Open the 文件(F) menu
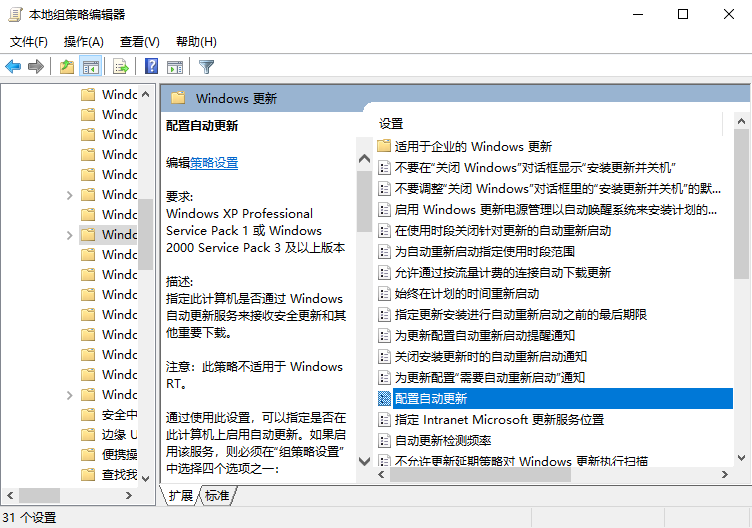This screenshot has height=528, width=752. coord(29,42)
